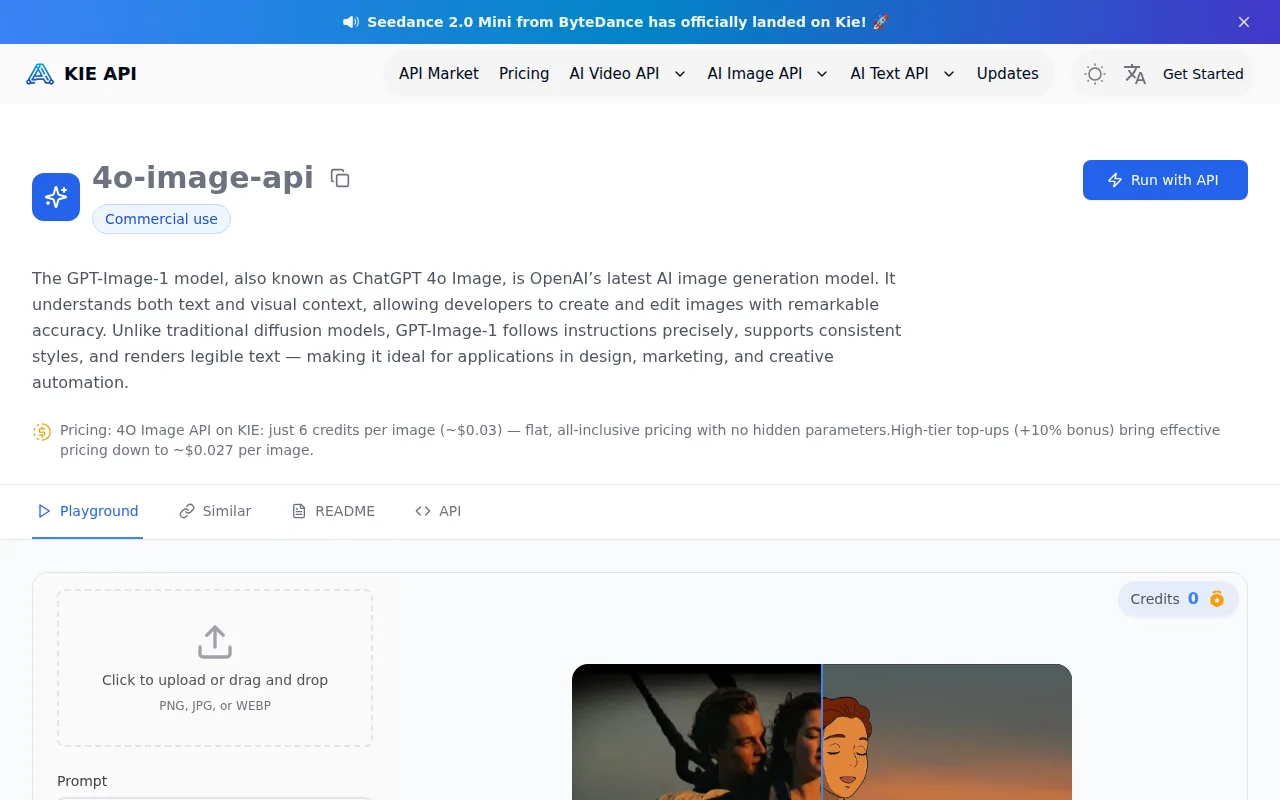1280x800 pixels.
Task: Copy the 4o-image-api model name
Action: (x=340, y=178)
